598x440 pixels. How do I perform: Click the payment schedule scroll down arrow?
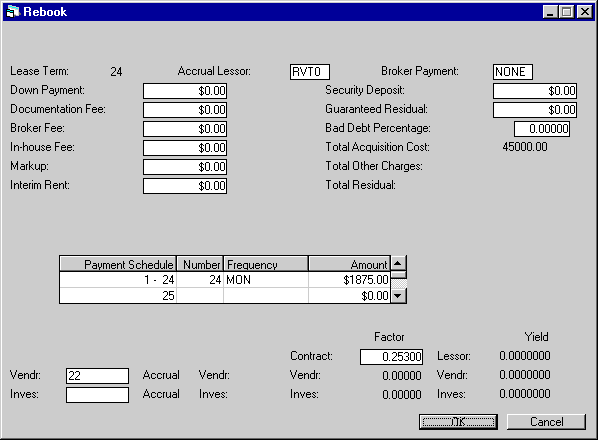point(398,295)
